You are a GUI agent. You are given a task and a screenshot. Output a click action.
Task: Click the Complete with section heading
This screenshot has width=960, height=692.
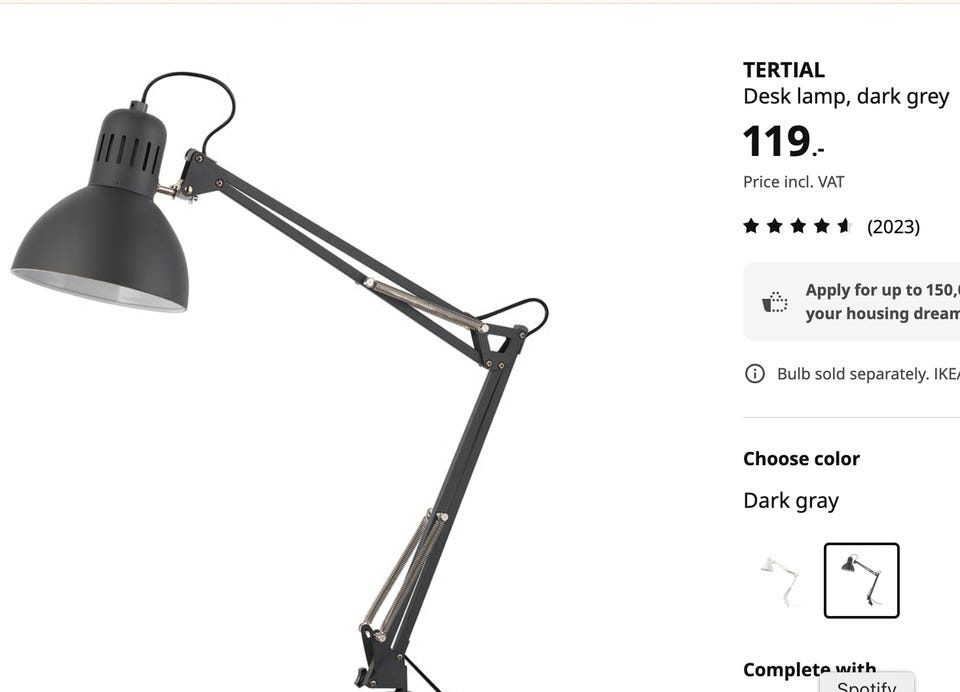(809, 669)
